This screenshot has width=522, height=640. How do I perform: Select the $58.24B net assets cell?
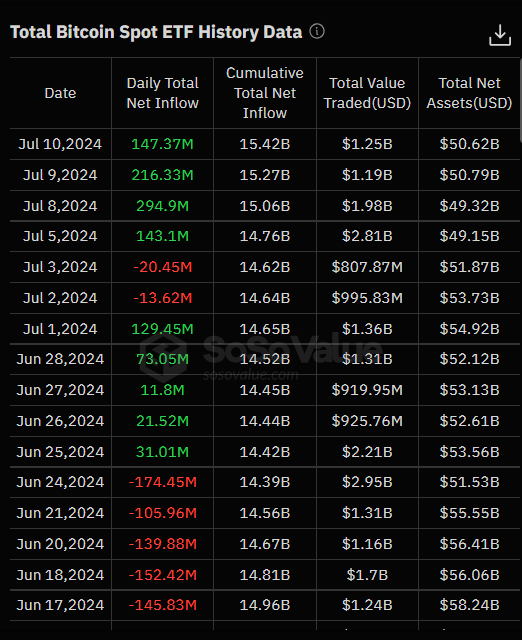pyautogui.click(x=469, y=605)
